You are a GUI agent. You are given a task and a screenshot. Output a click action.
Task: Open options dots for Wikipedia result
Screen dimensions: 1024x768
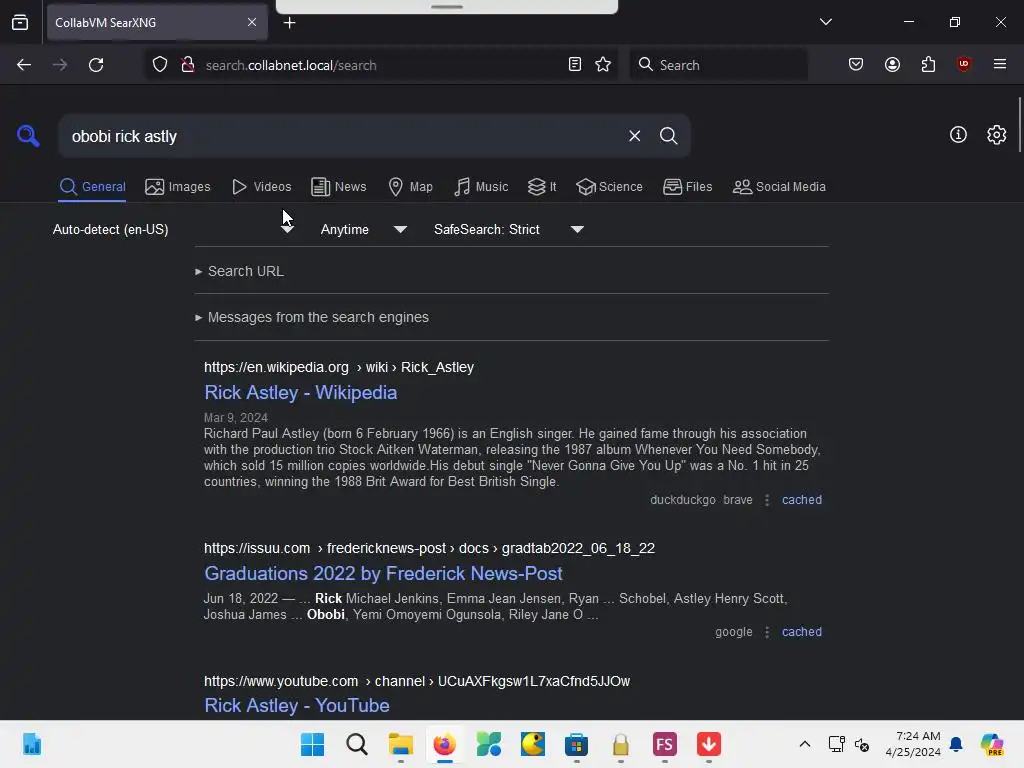[x=767, y=500]
